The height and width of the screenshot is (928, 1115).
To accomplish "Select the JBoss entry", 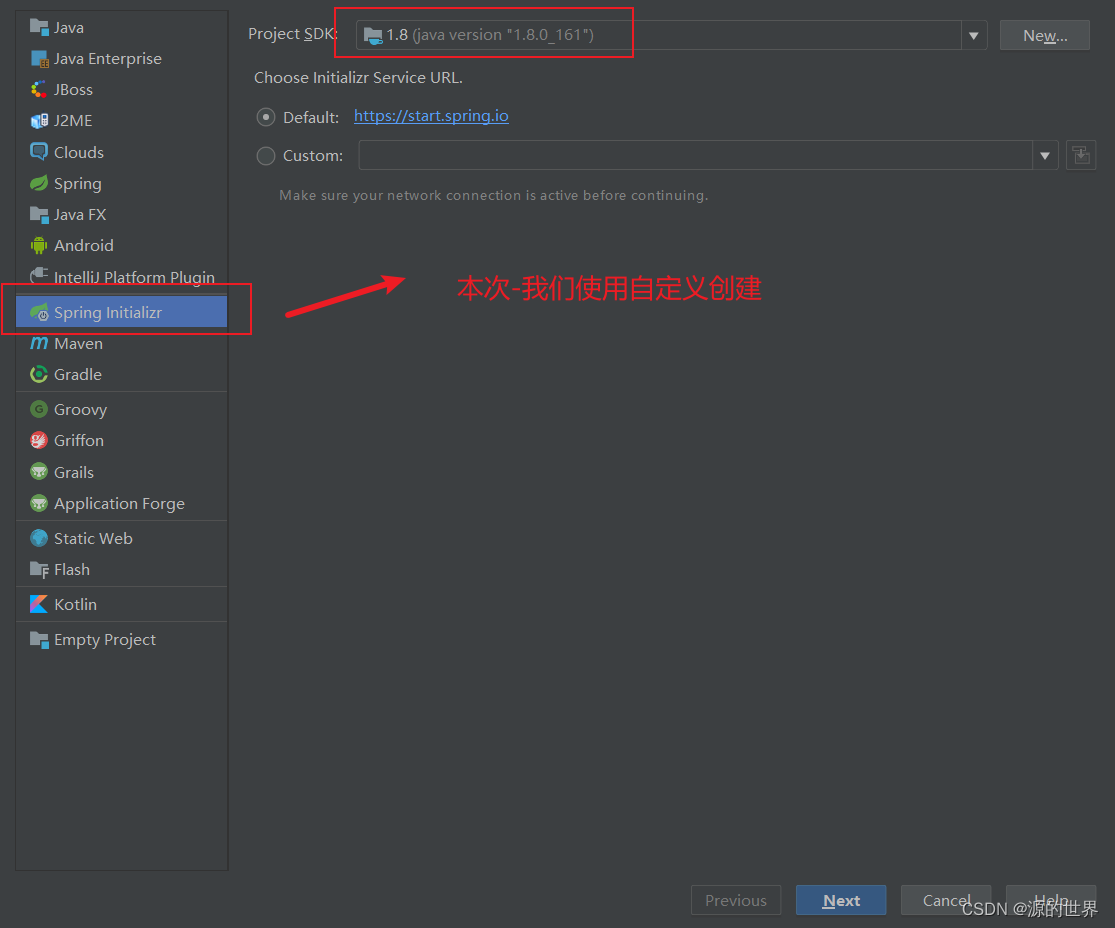I will coord(122,90).
